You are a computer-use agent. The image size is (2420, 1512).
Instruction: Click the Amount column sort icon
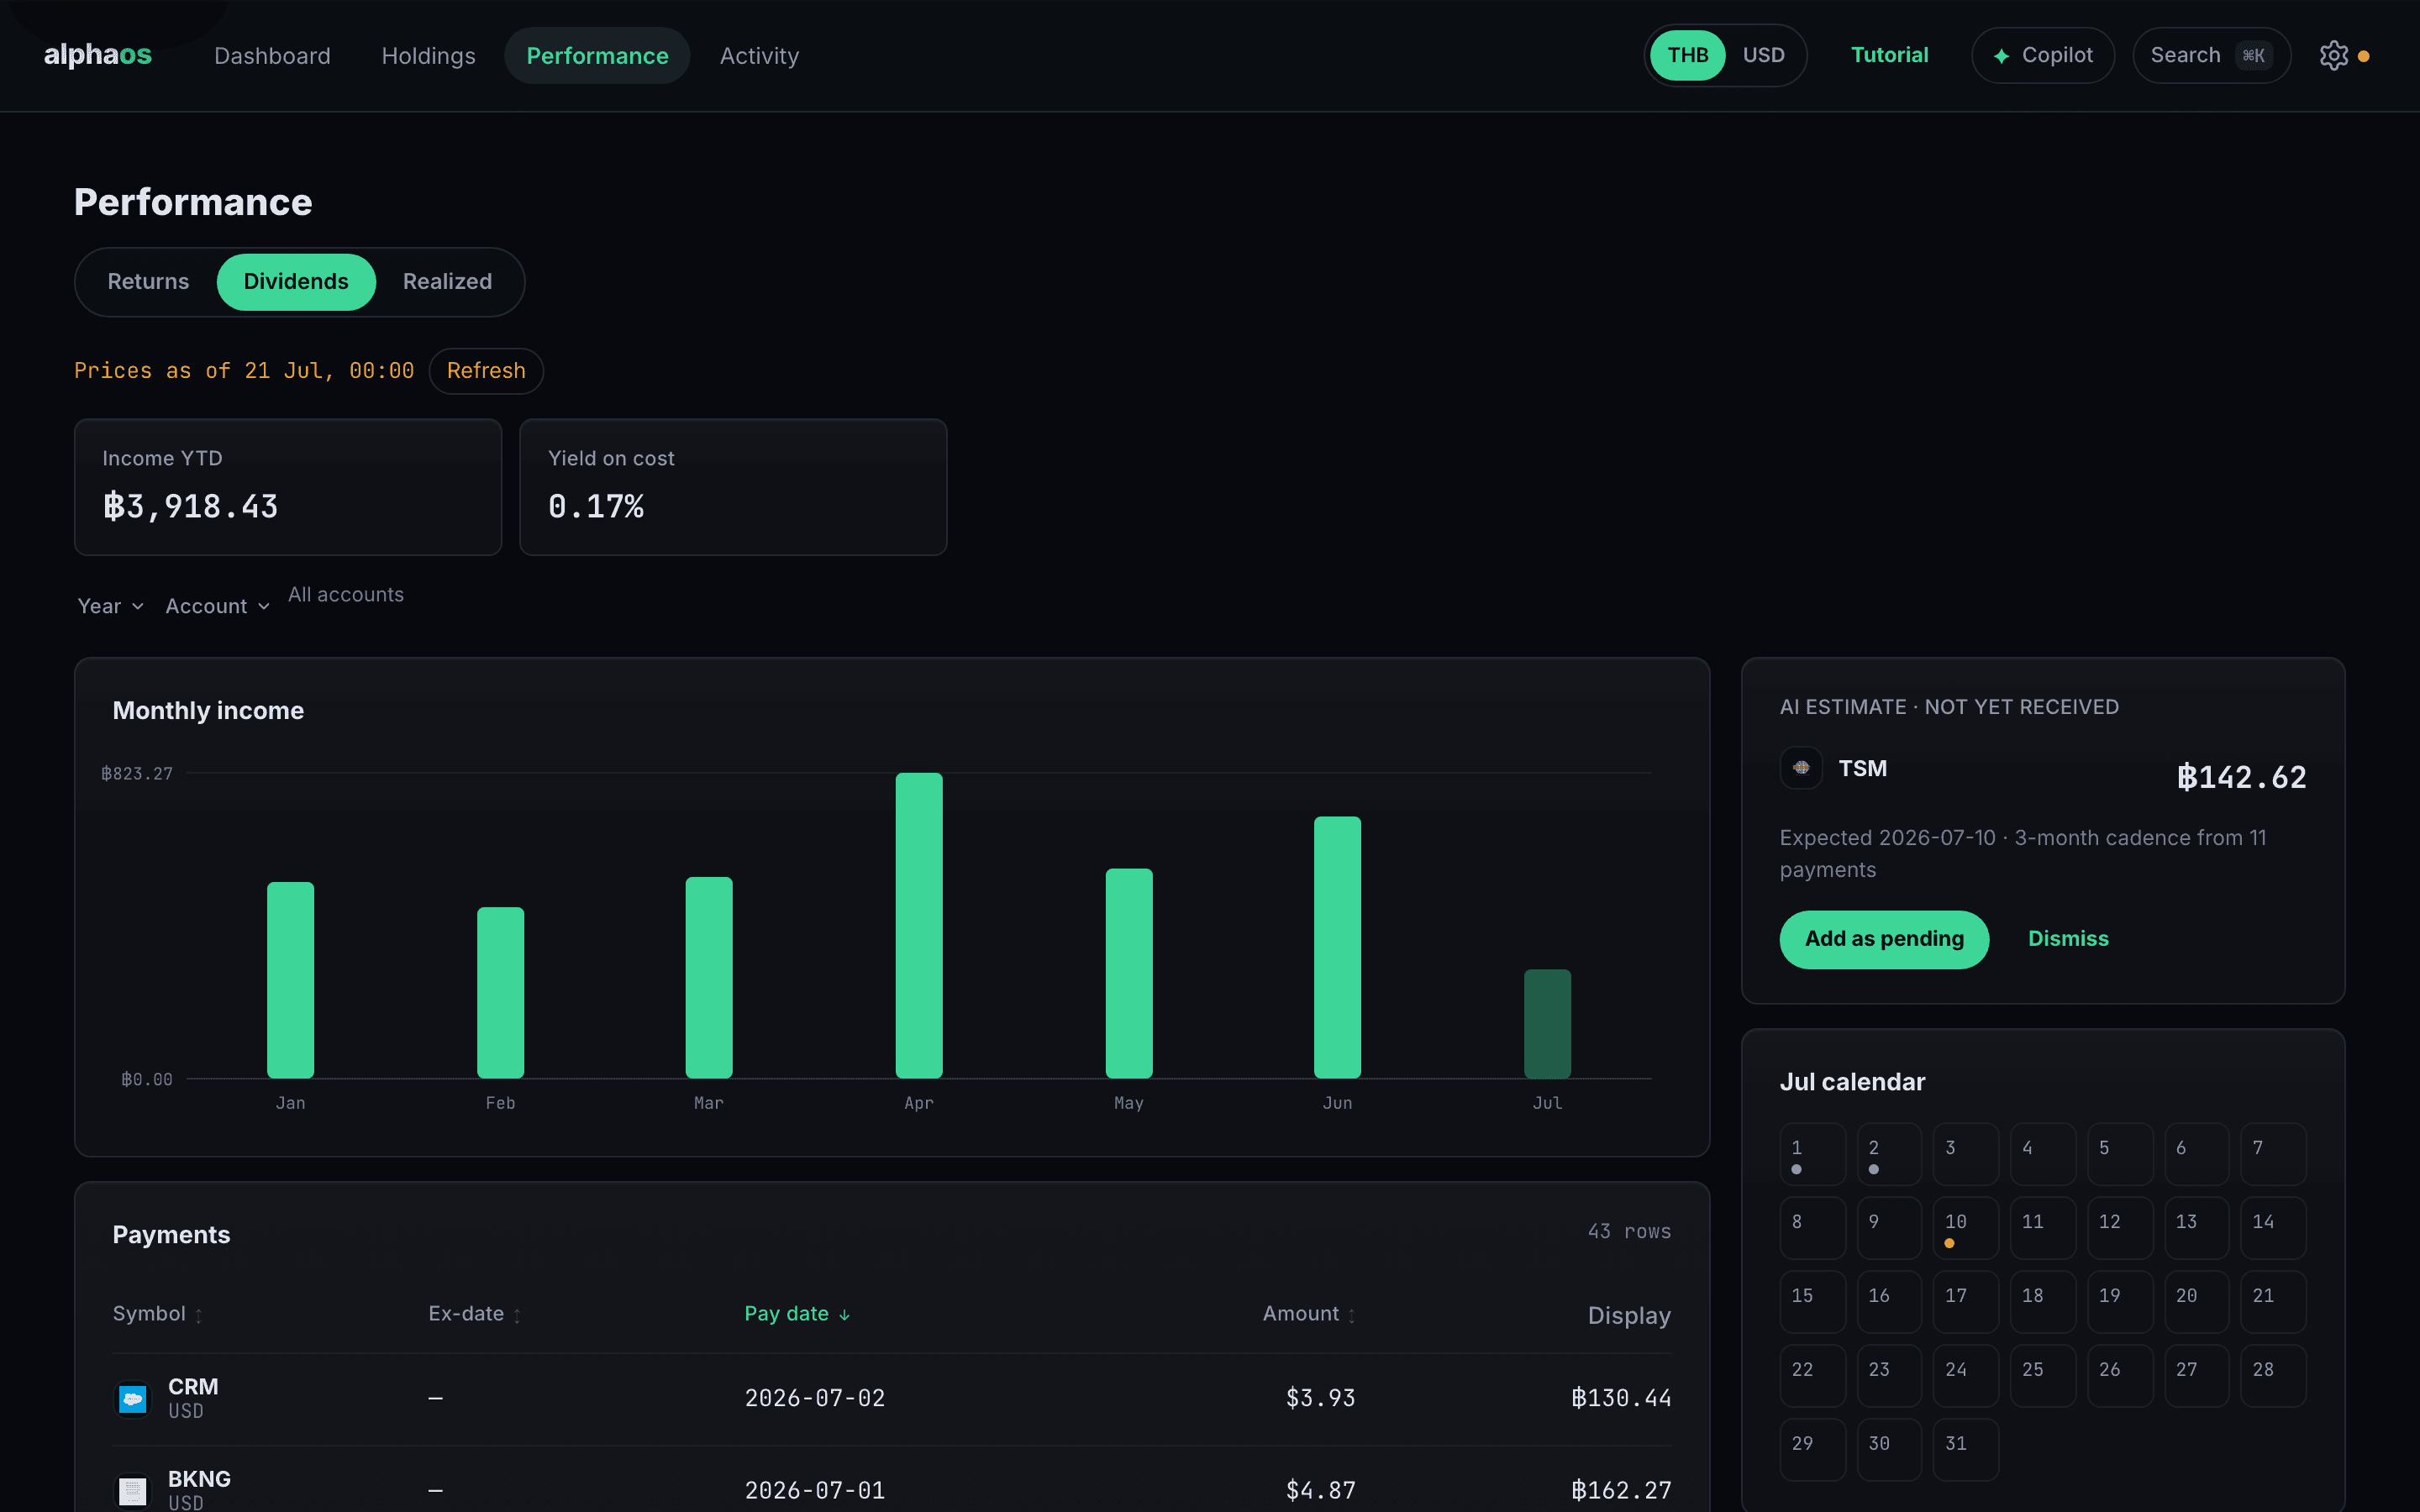[1351, 1316]
